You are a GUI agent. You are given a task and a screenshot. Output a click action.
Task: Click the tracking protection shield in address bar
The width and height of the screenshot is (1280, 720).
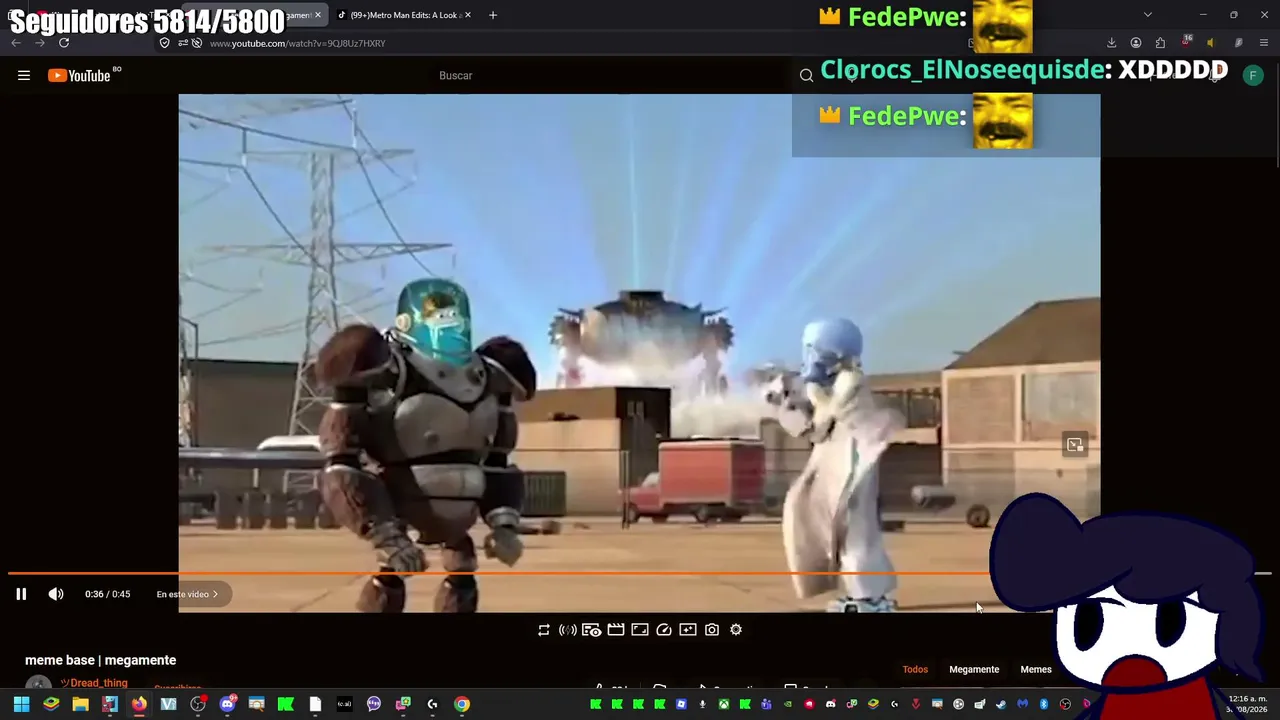point(165,43)
